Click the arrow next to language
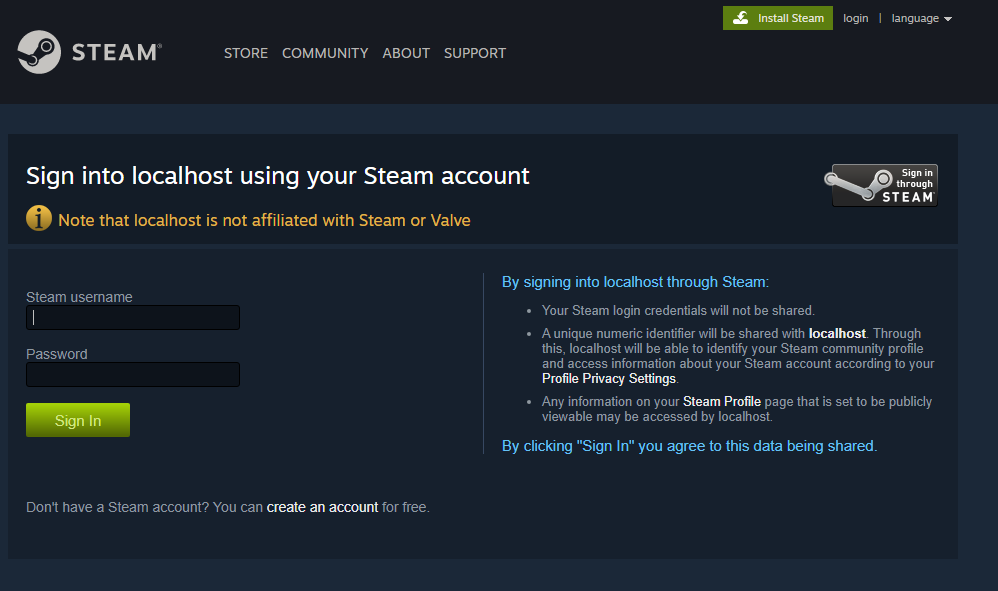Viewport: 998px width, 591px height. pyautogui.click(x=948, y=19)
